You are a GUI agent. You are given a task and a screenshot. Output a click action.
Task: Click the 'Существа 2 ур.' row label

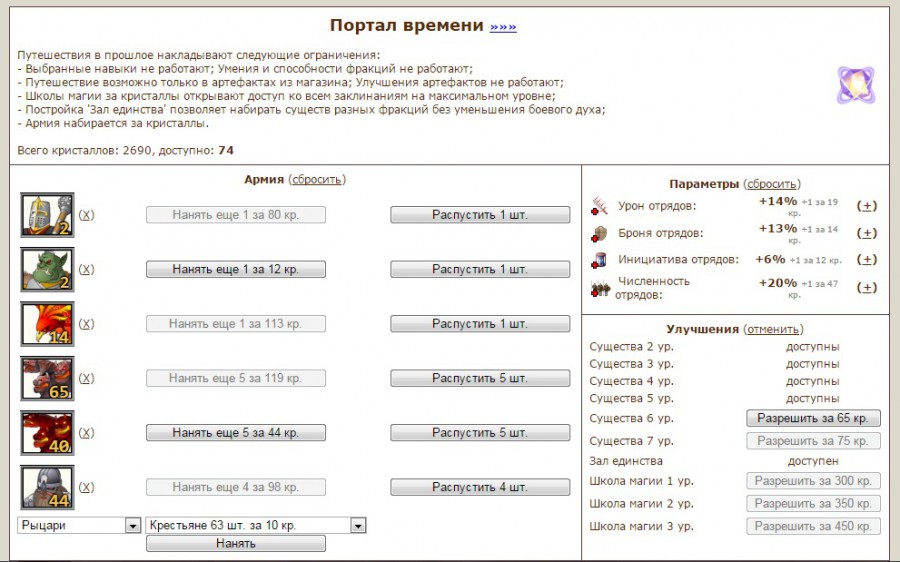(x=631, y=347)
